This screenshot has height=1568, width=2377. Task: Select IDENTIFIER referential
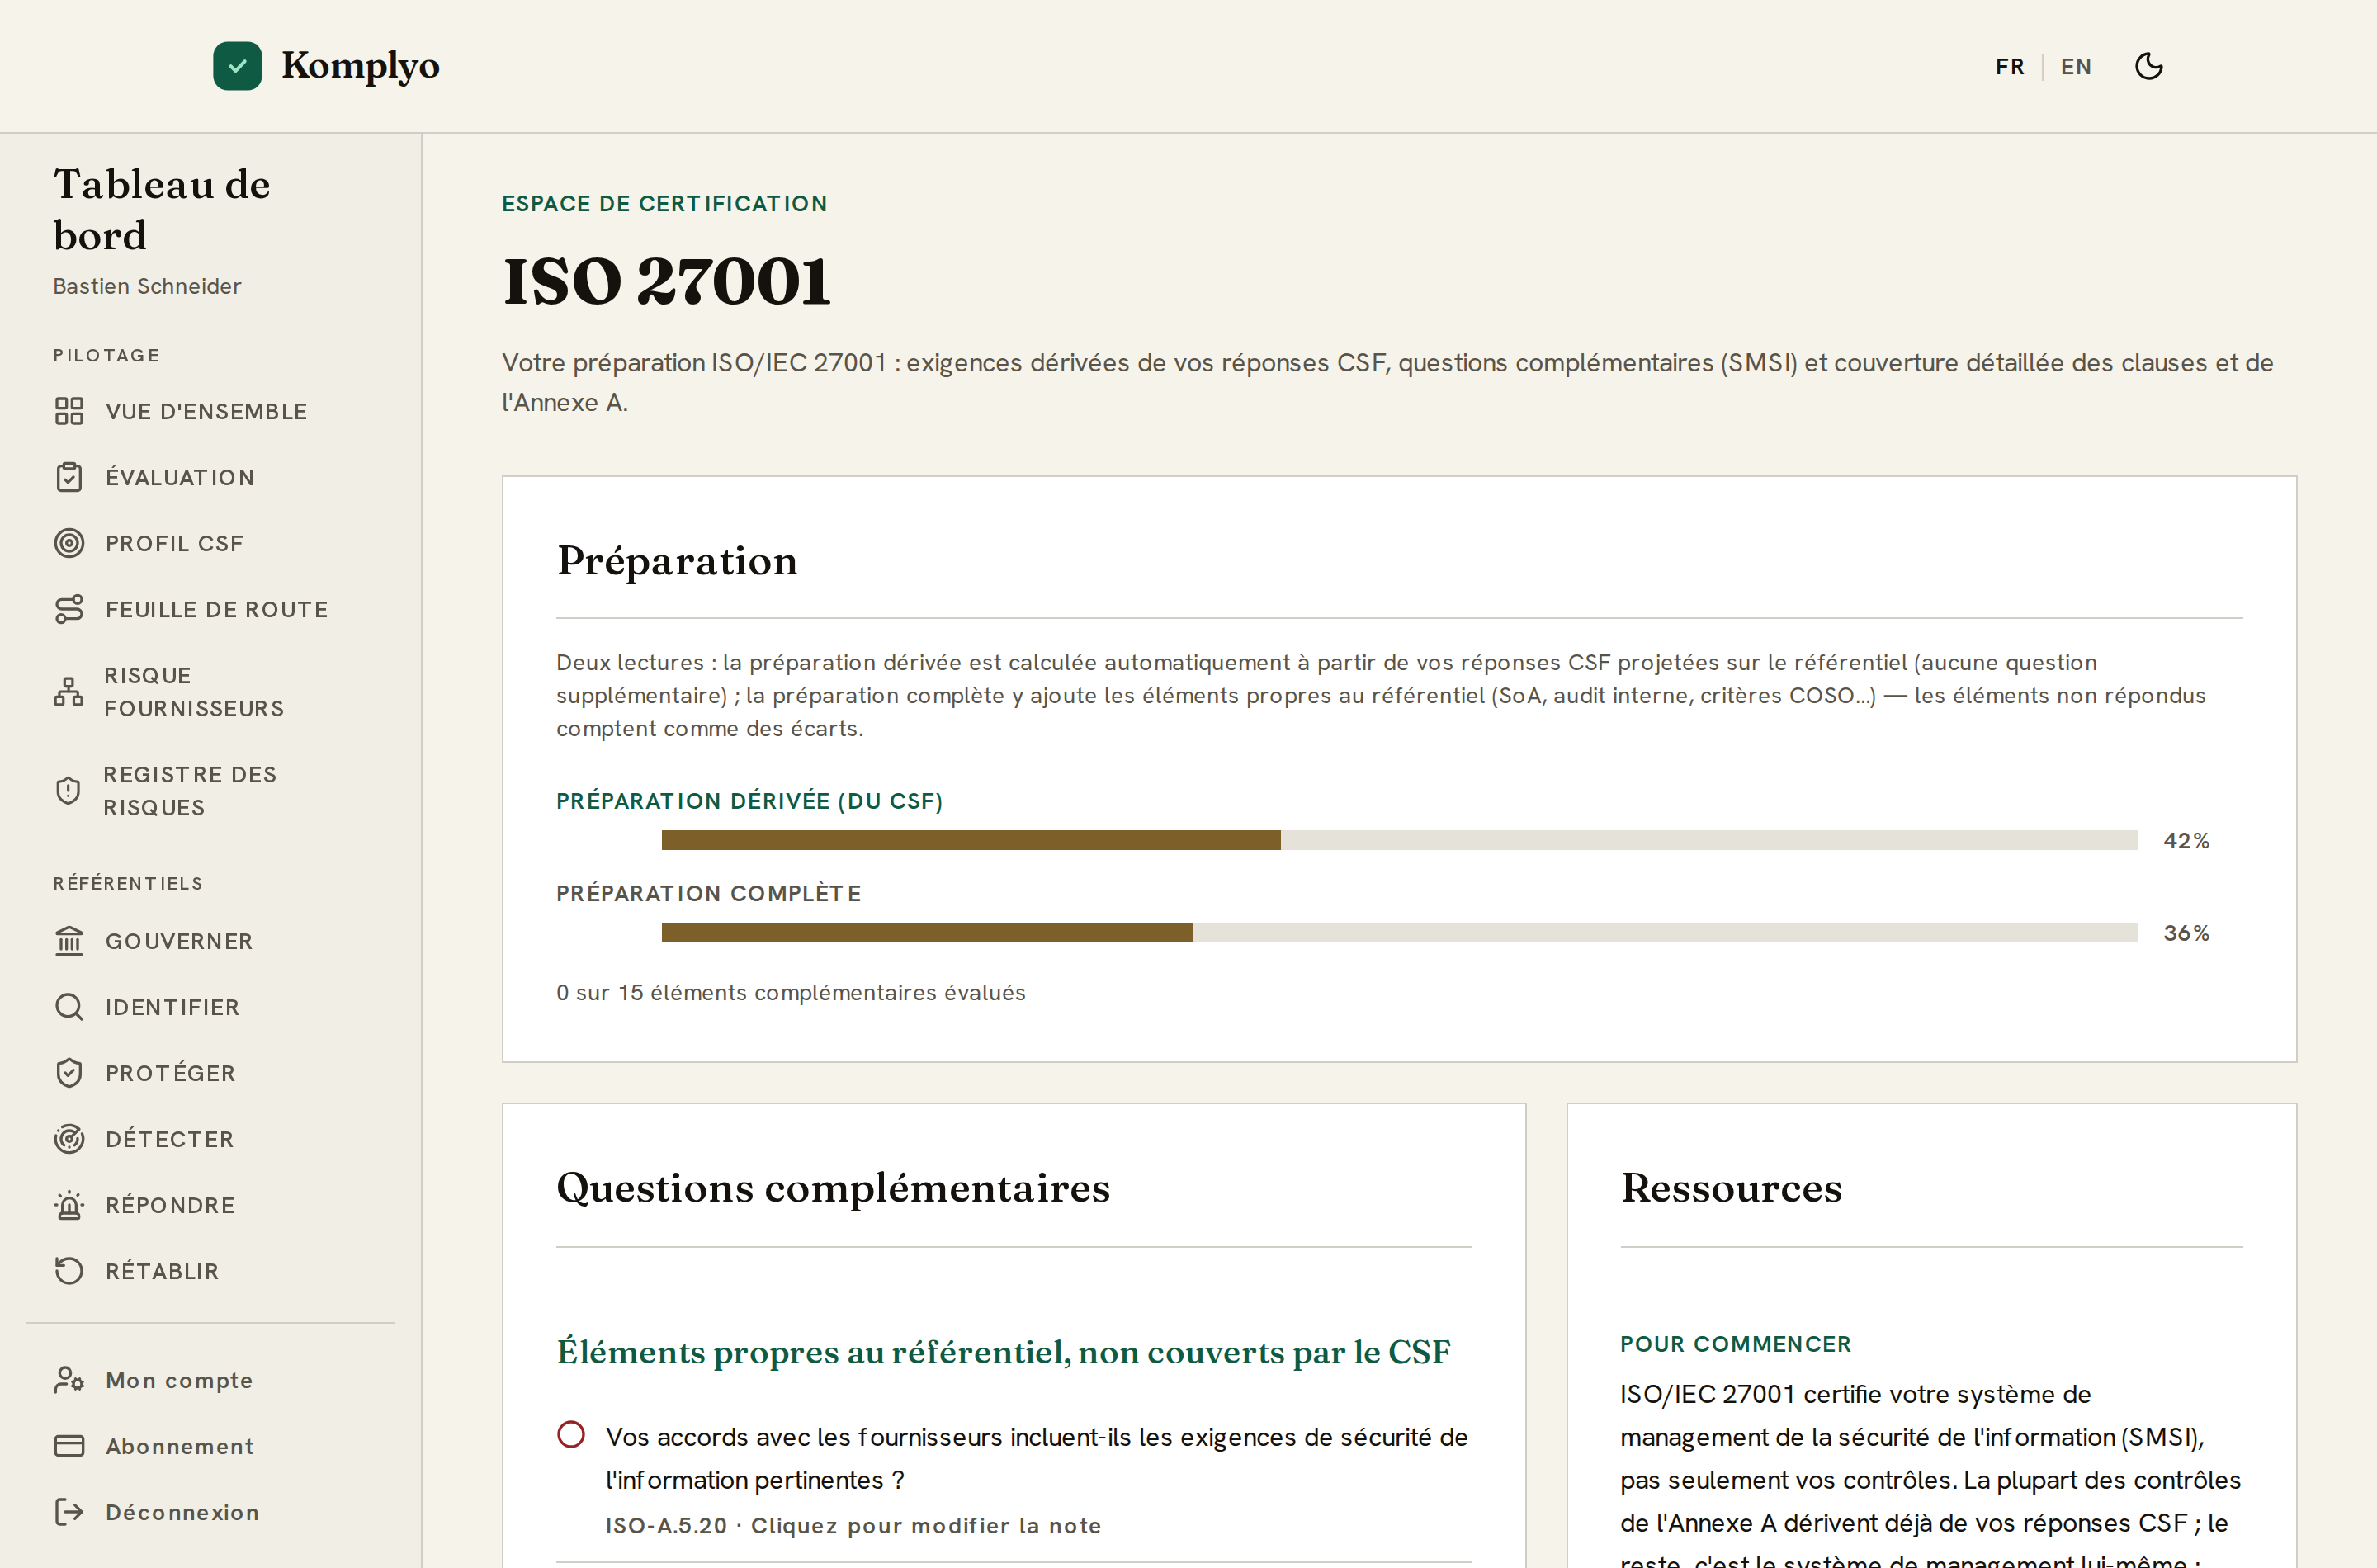pyautogui.click(x=173, y=1007)
